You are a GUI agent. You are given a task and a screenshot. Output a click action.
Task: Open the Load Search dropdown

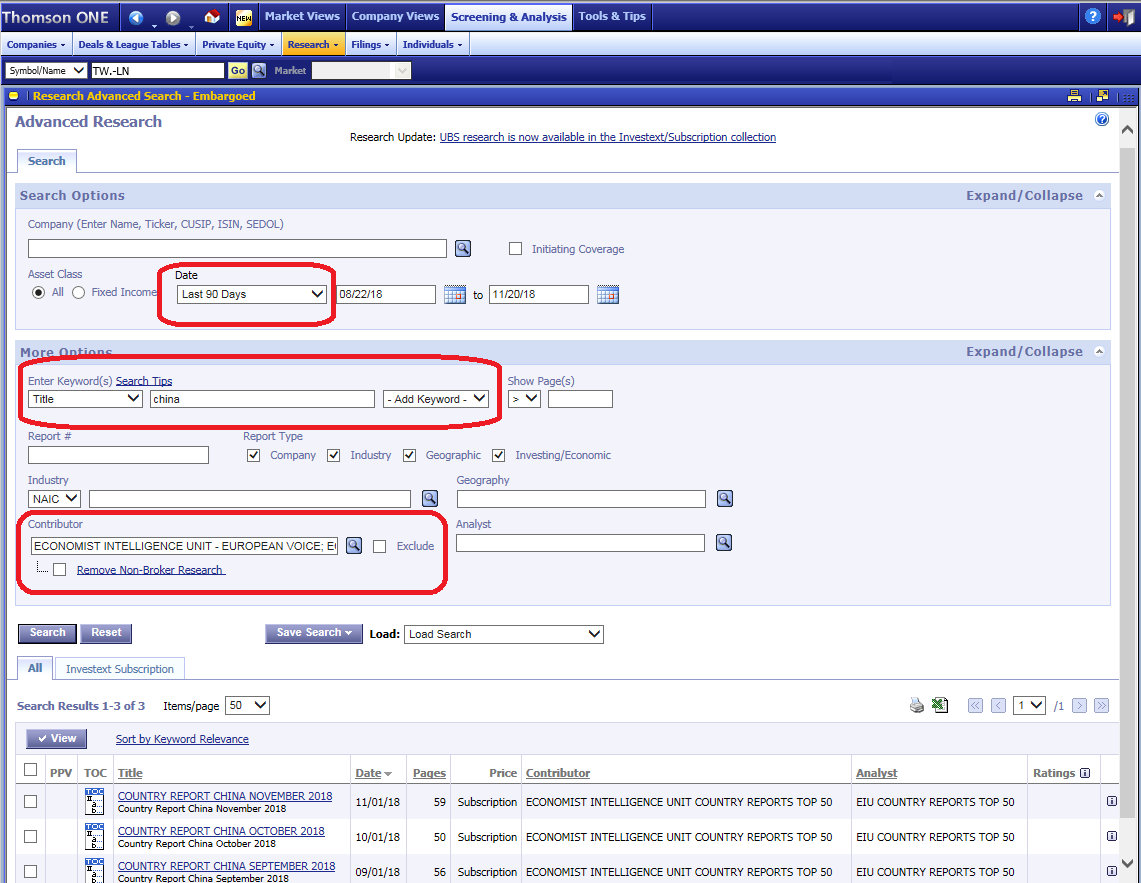coord(504,634)
